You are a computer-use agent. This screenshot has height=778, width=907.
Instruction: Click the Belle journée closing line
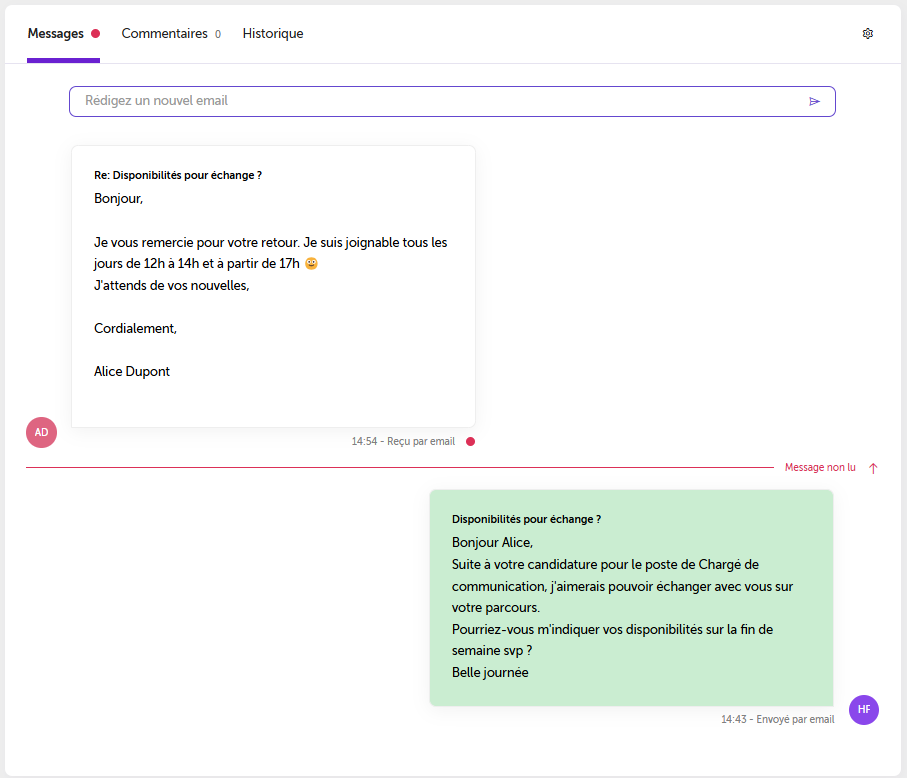490,673
